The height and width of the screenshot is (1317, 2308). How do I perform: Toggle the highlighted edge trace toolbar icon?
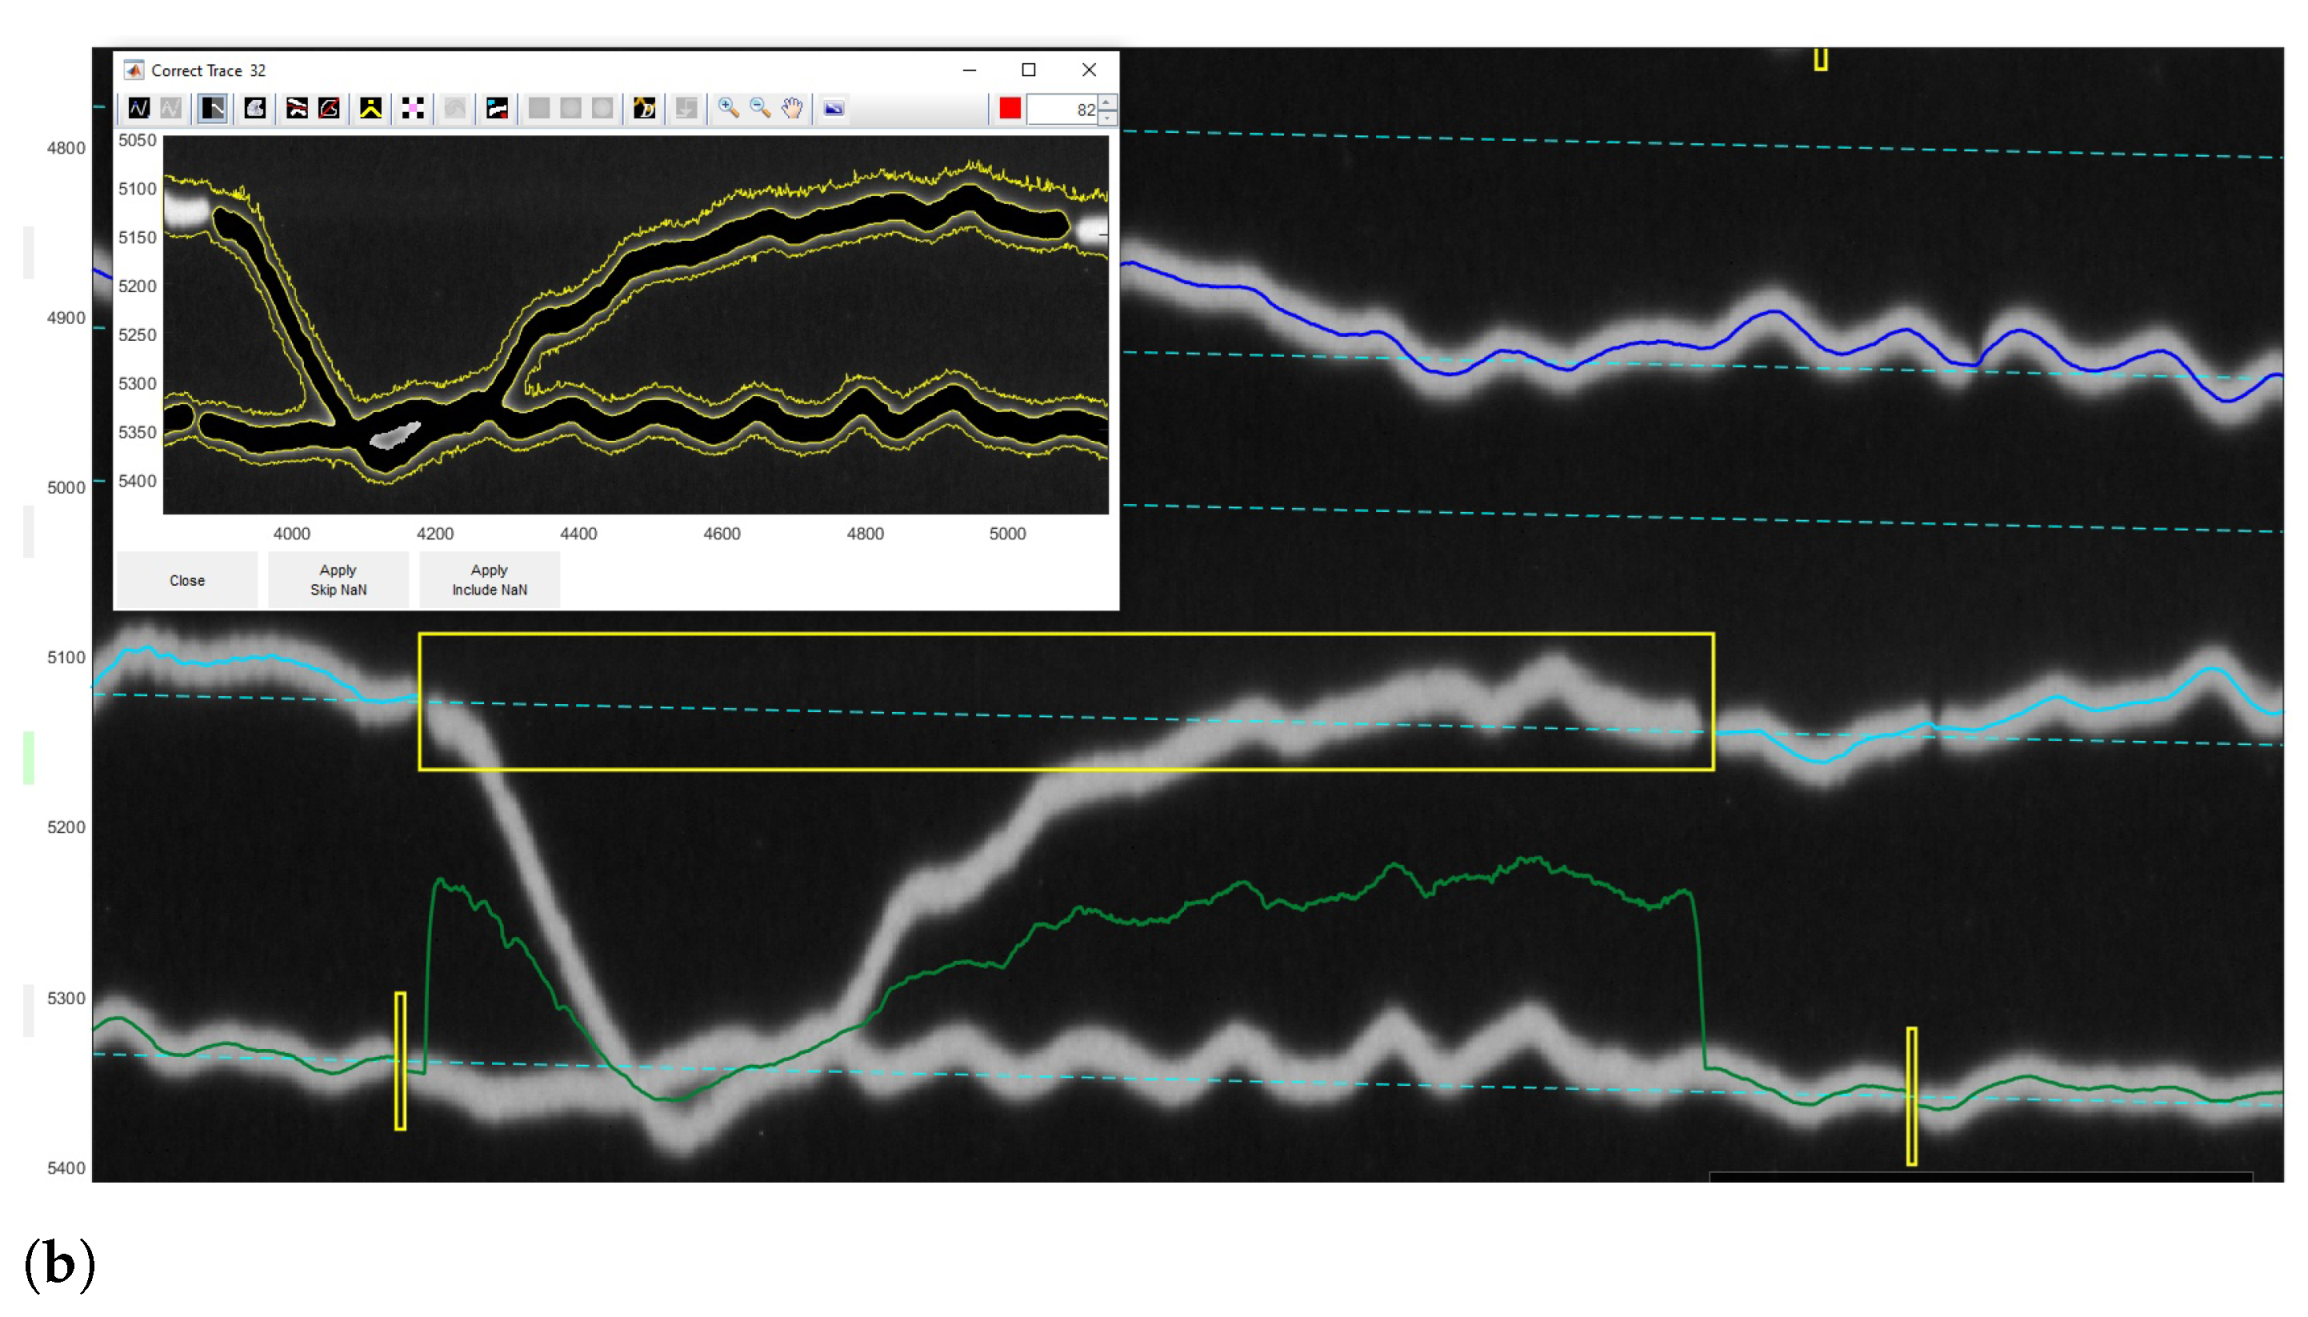click(212, 108)
